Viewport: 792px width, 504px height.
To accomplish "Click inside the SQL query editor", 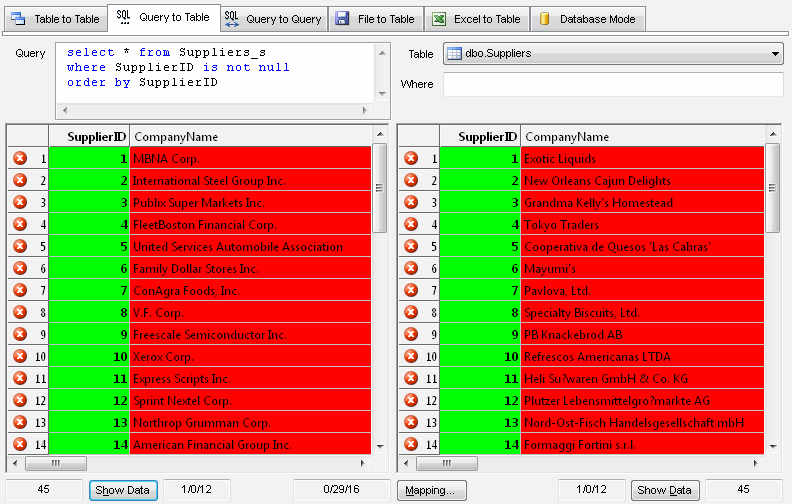I will click(x=215, y=73).
